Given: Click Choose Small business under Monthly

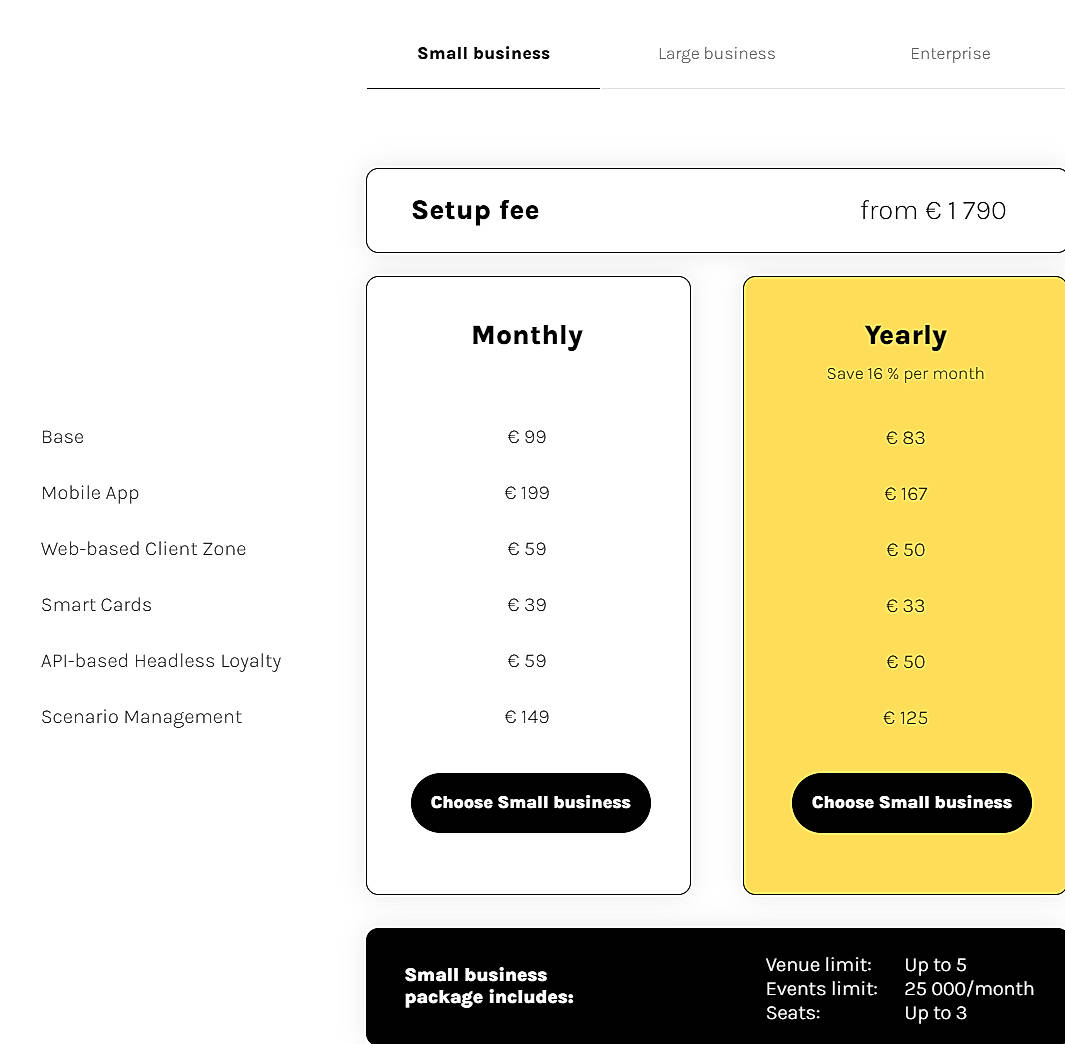Looking at the screenshot, I should click(x=530, y=802).
